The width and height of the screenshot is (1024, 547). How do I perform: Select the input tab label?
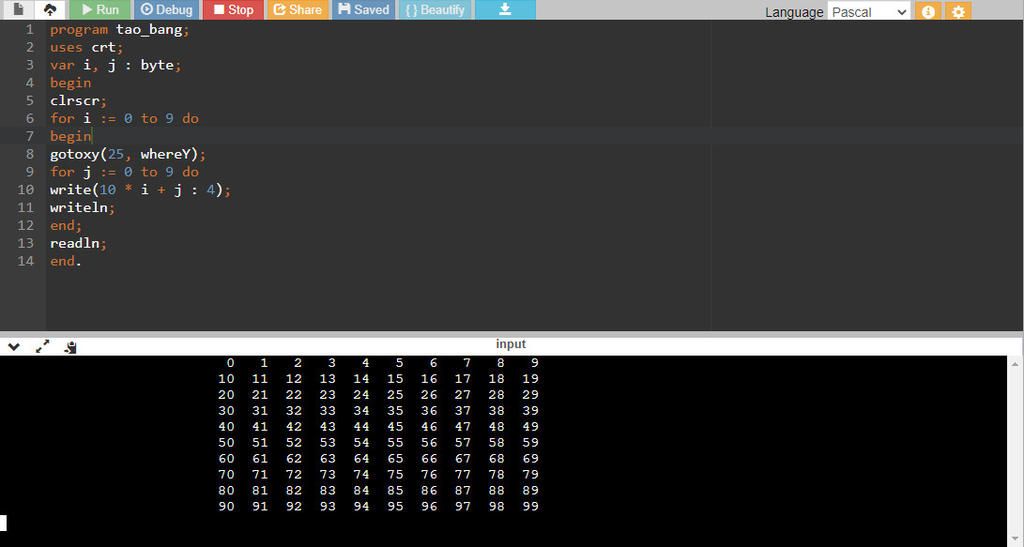[x=511, y=344]
